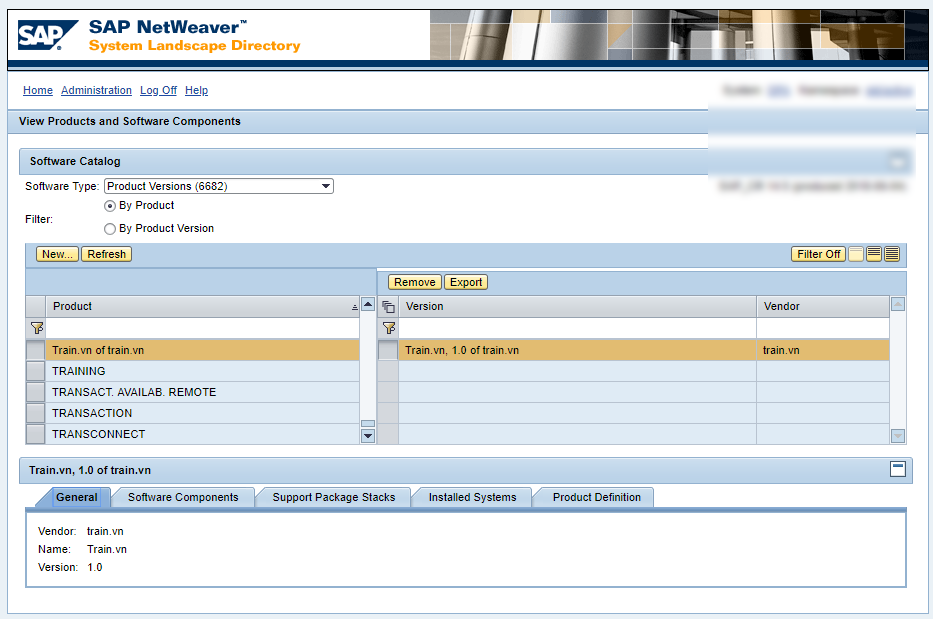Select the TRAINING row selector box
This screenshot has height=619, width=933.
tap(35, 371)
